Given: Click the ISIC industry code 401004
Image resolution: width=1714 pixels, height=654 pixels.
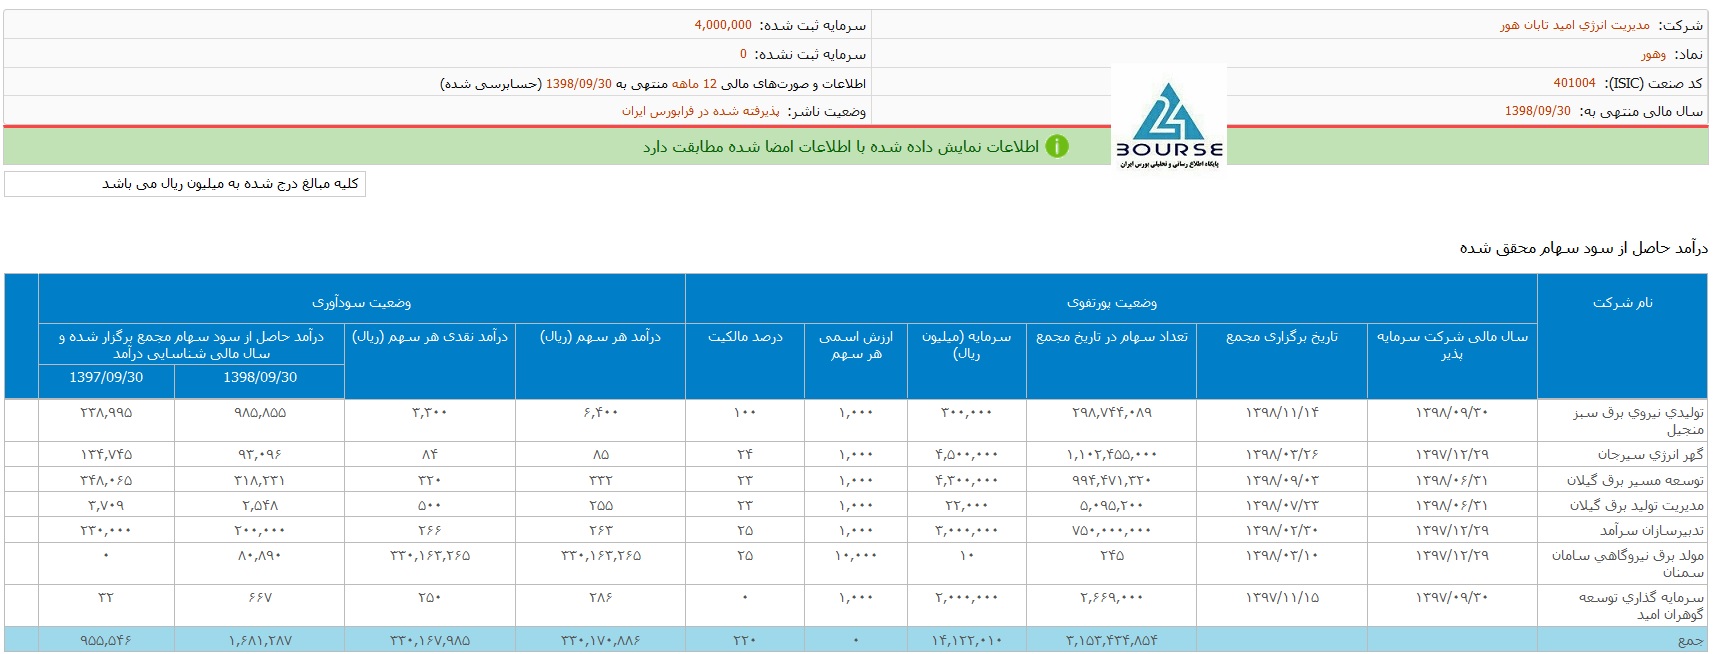Looking at the screenshot, I should coord(1574,83).
